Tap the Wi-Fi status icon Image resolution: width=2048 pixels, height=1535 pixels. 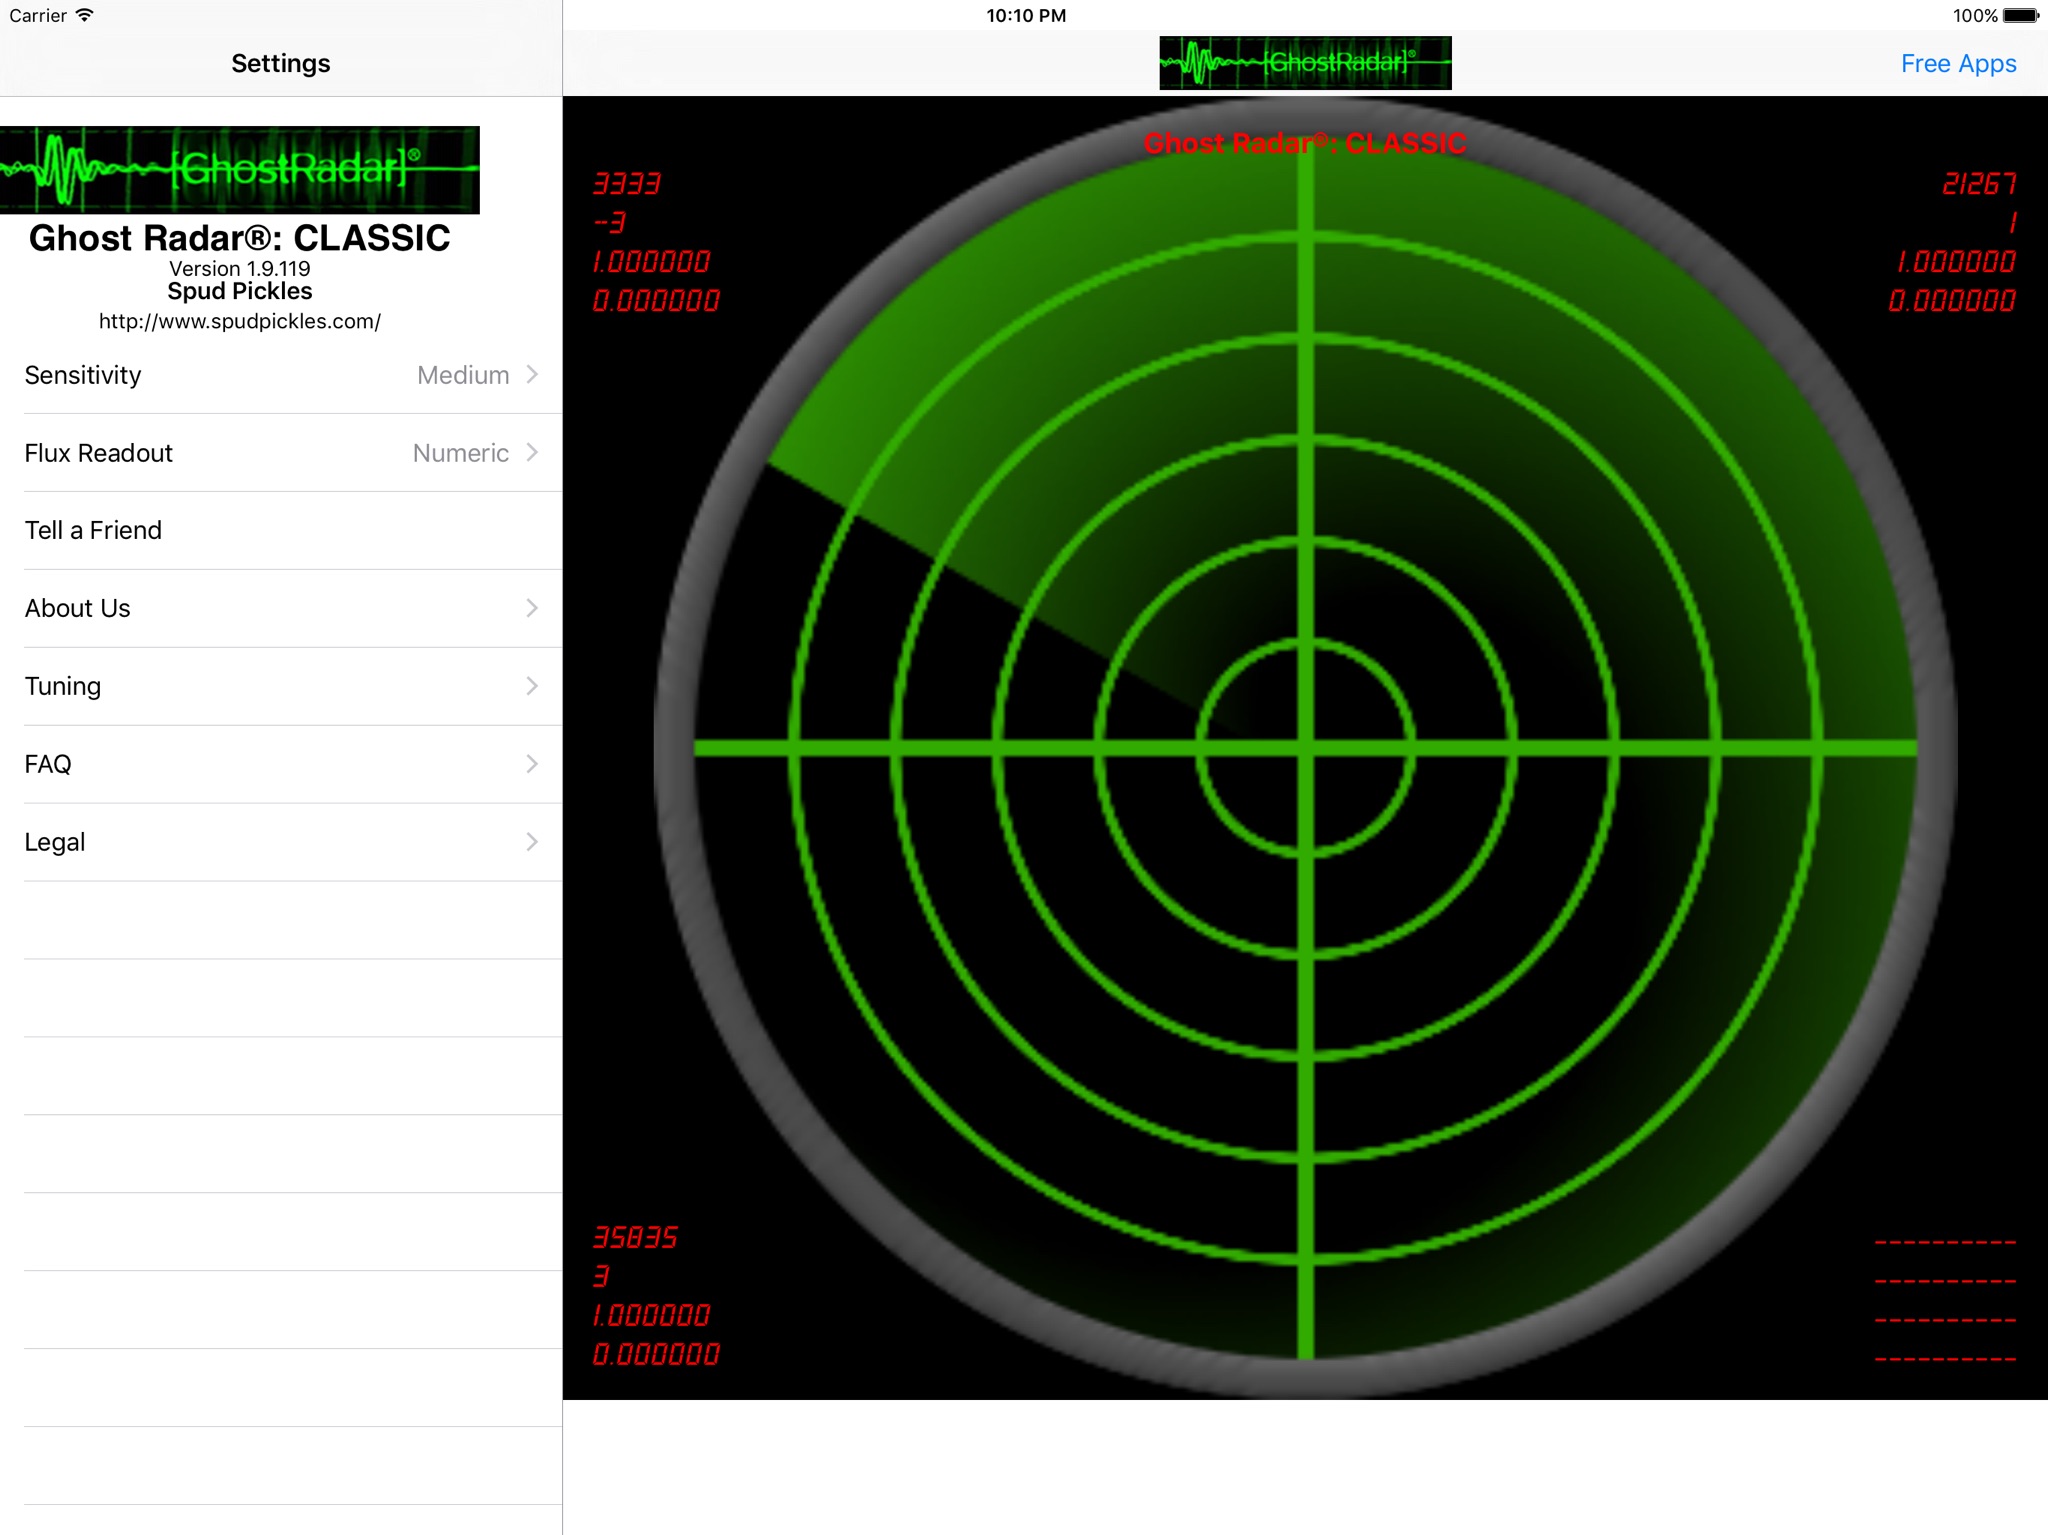click(85, 15)
